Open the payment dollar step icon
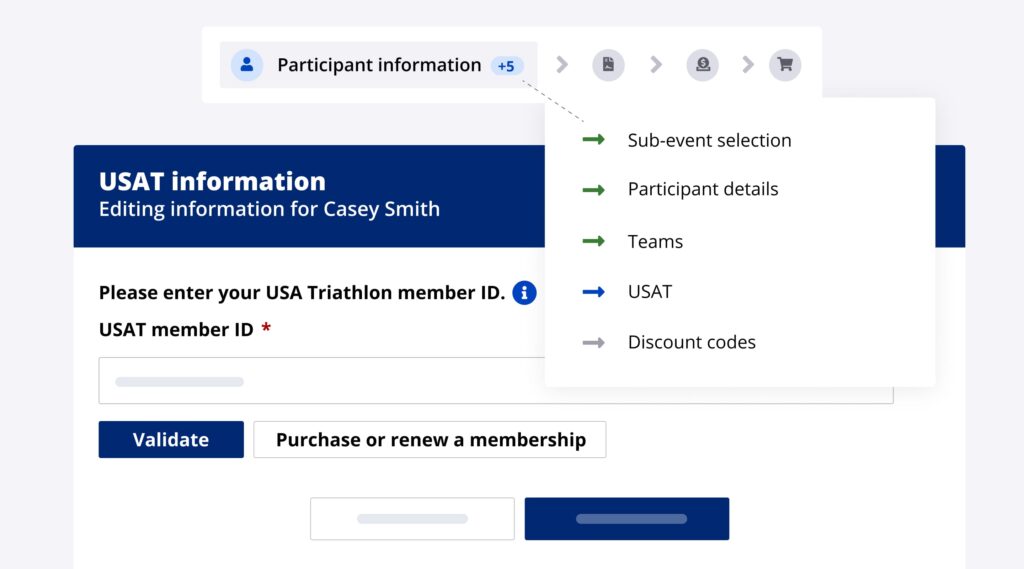This screenshot has width=1024, height=569. coord(702,65)
